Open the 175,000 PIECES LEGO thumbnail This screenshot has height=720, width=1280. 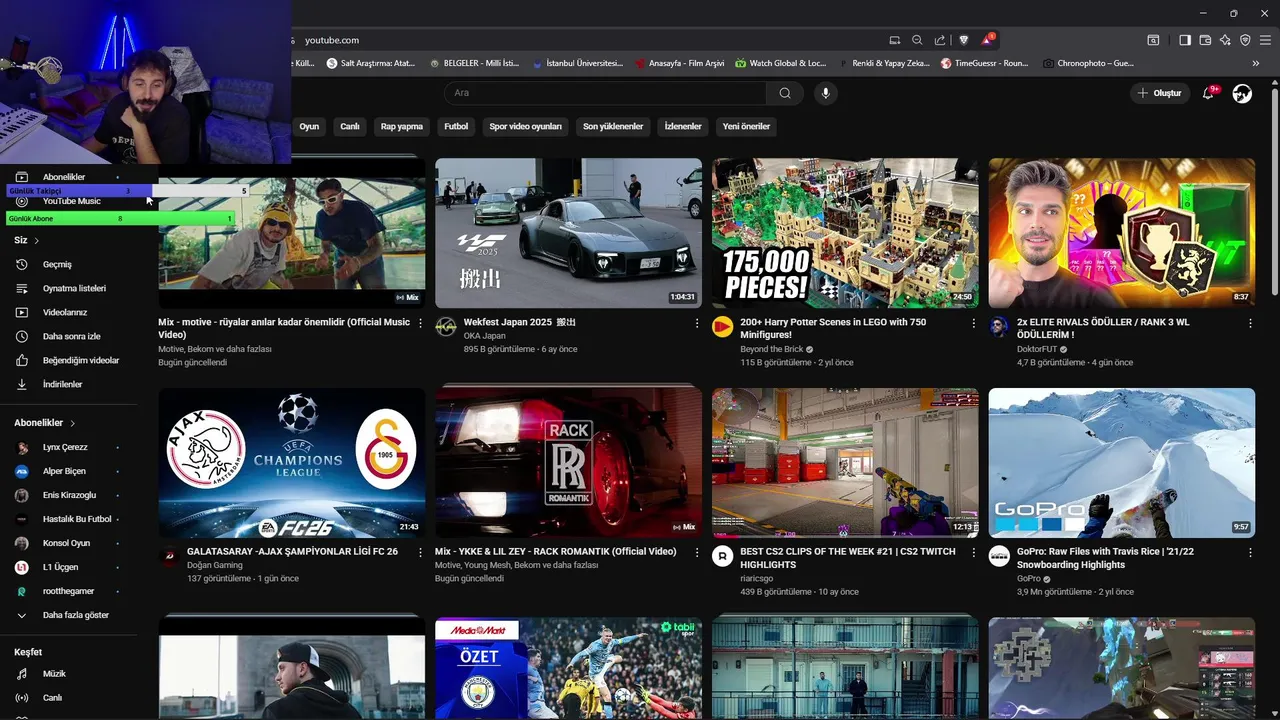point(845,233)
